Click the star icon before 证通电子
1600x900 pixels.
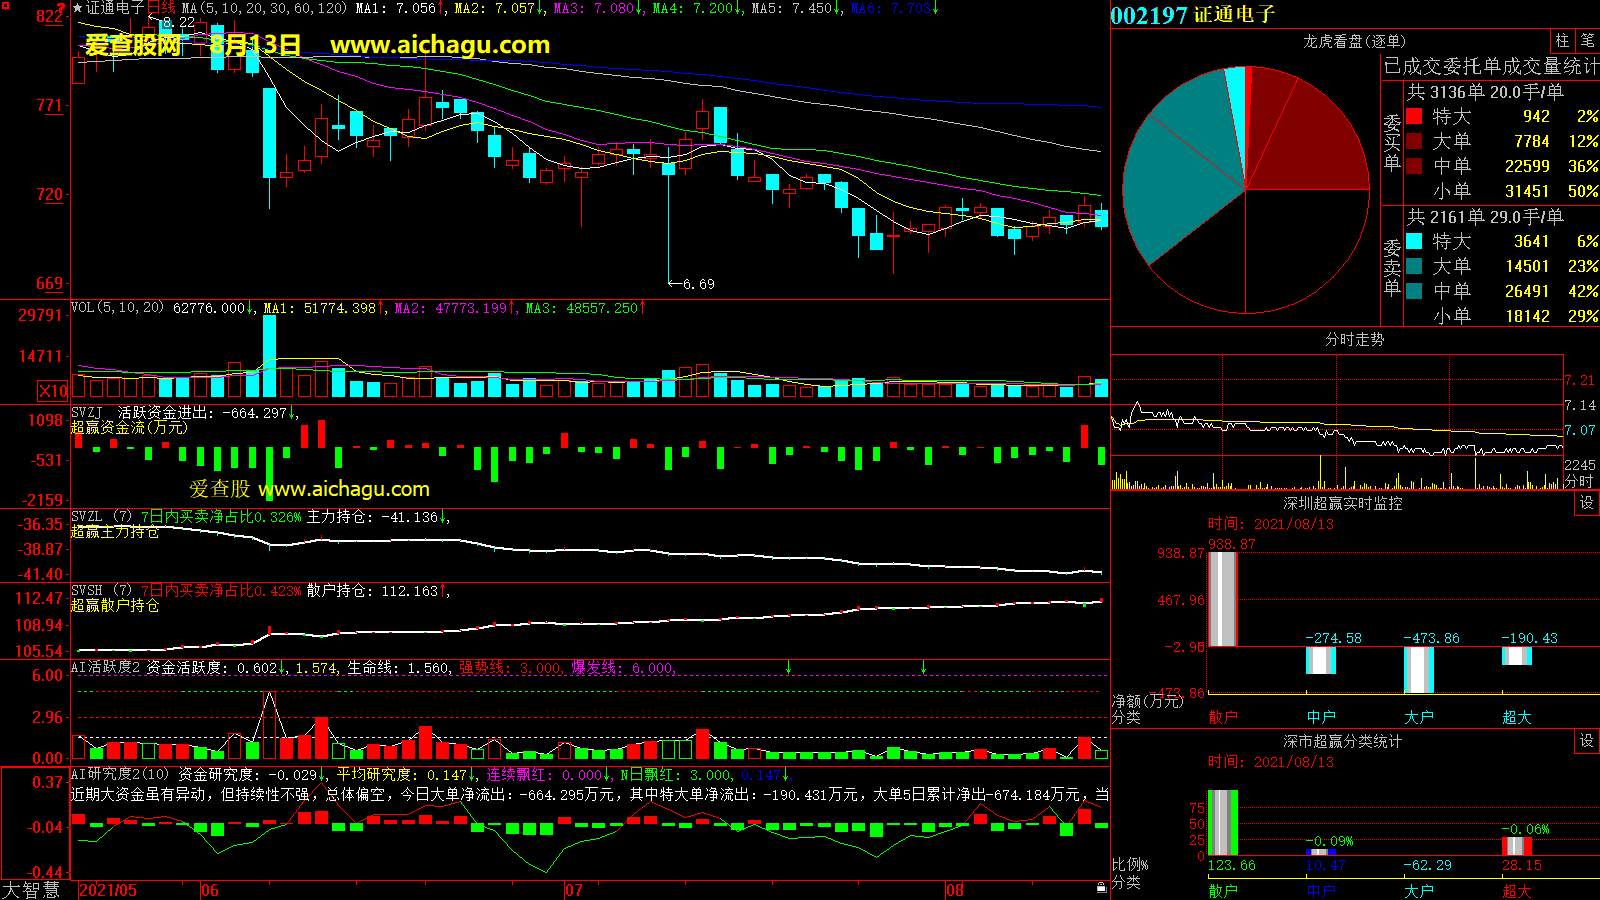[78, 8]
